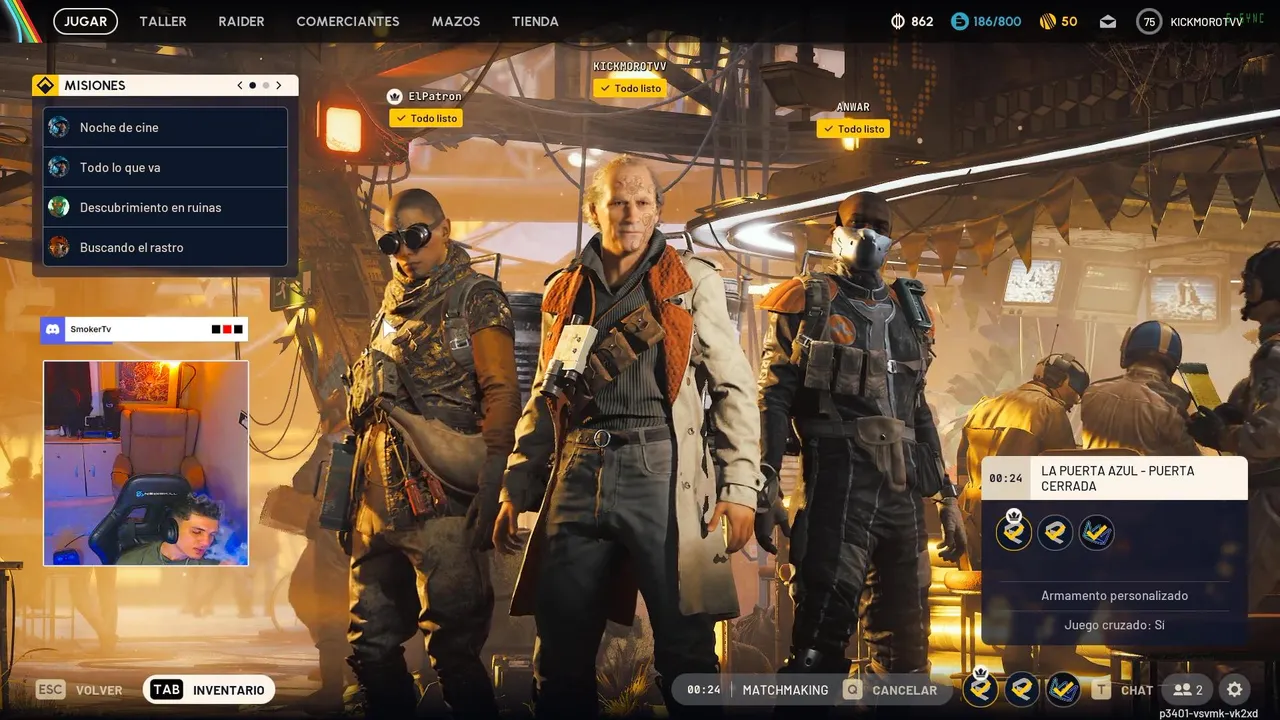Open the COMERCIANTES tab
The width and height of the screenshot is (1280, 720).
tap(348, 21)
